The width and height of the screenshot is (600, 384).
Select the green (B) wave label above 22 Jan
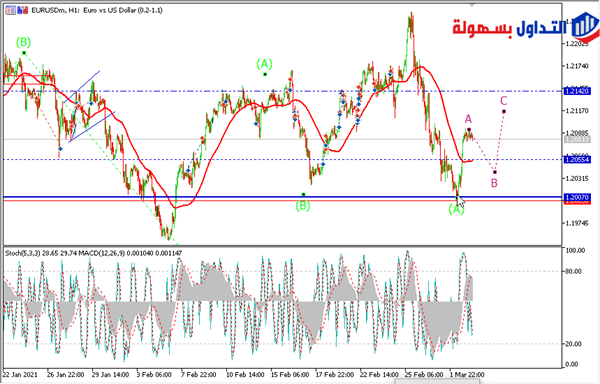click(x=23, y=42)
